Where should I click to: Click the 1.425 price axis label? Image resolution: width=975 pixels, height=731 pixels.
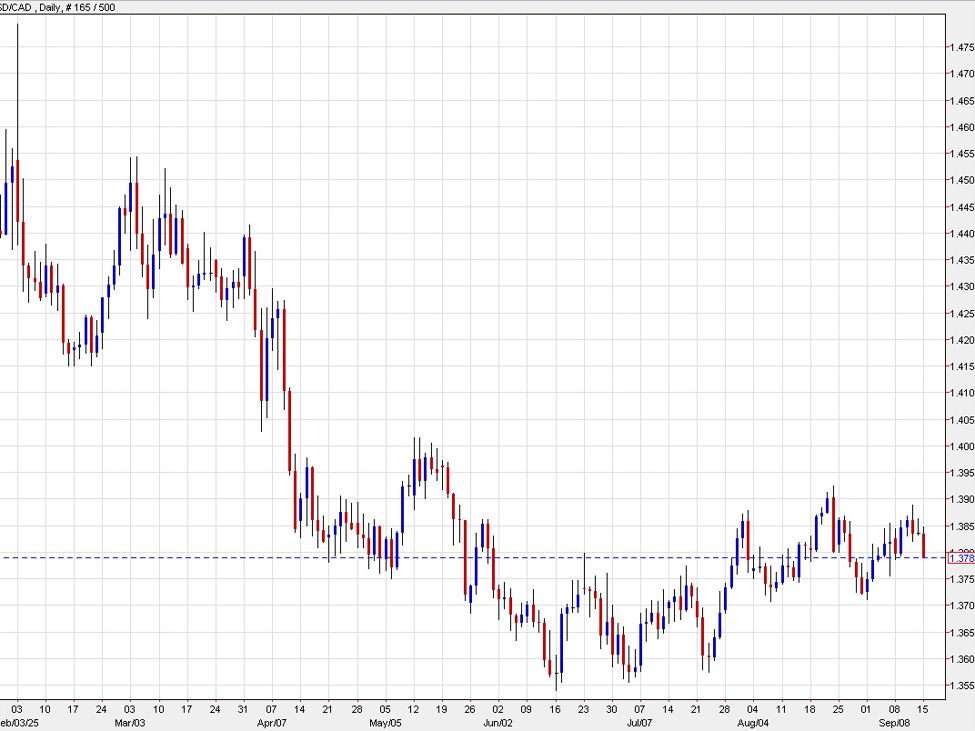coord(959,313)
